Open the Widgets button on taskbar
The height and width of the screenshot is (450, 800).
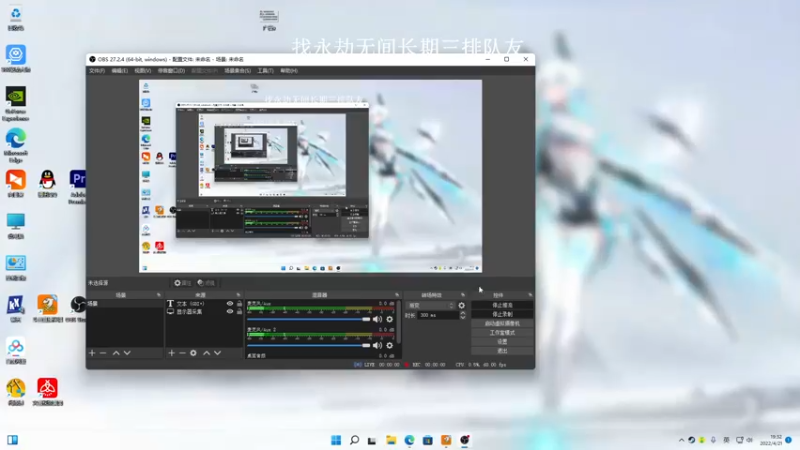pos(13,440)
